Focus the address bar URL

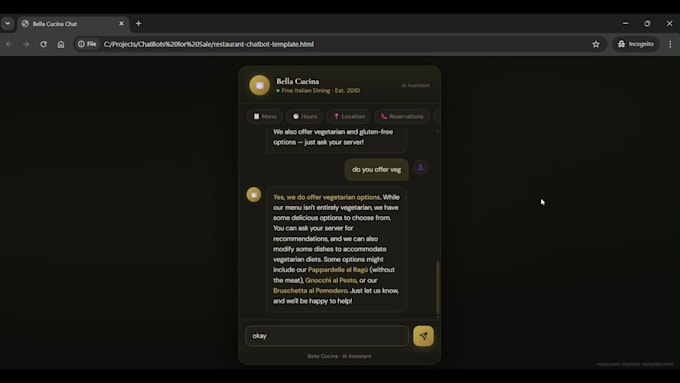209,44
